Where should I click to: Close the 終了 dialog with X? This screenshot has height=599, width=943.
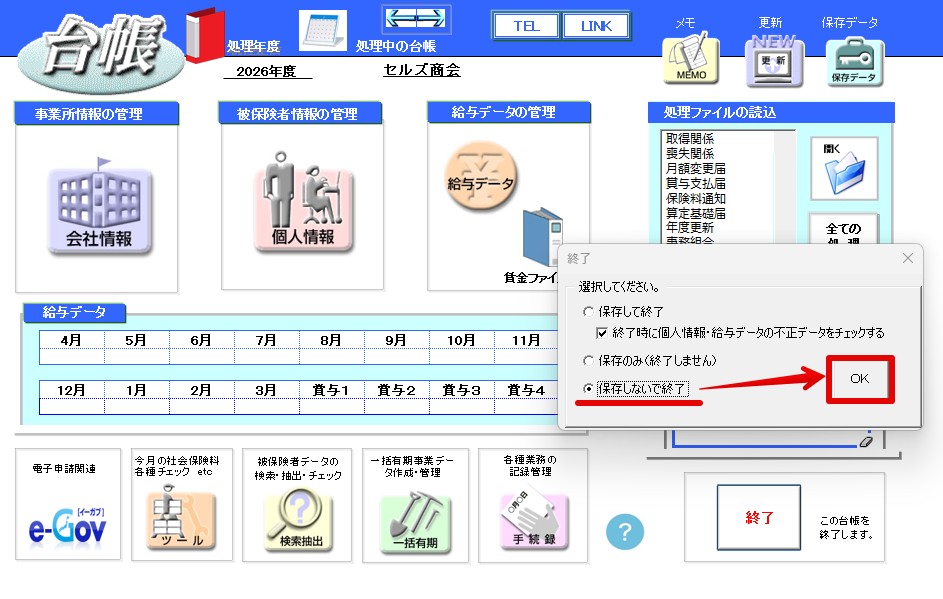click(x=908, y=258)
